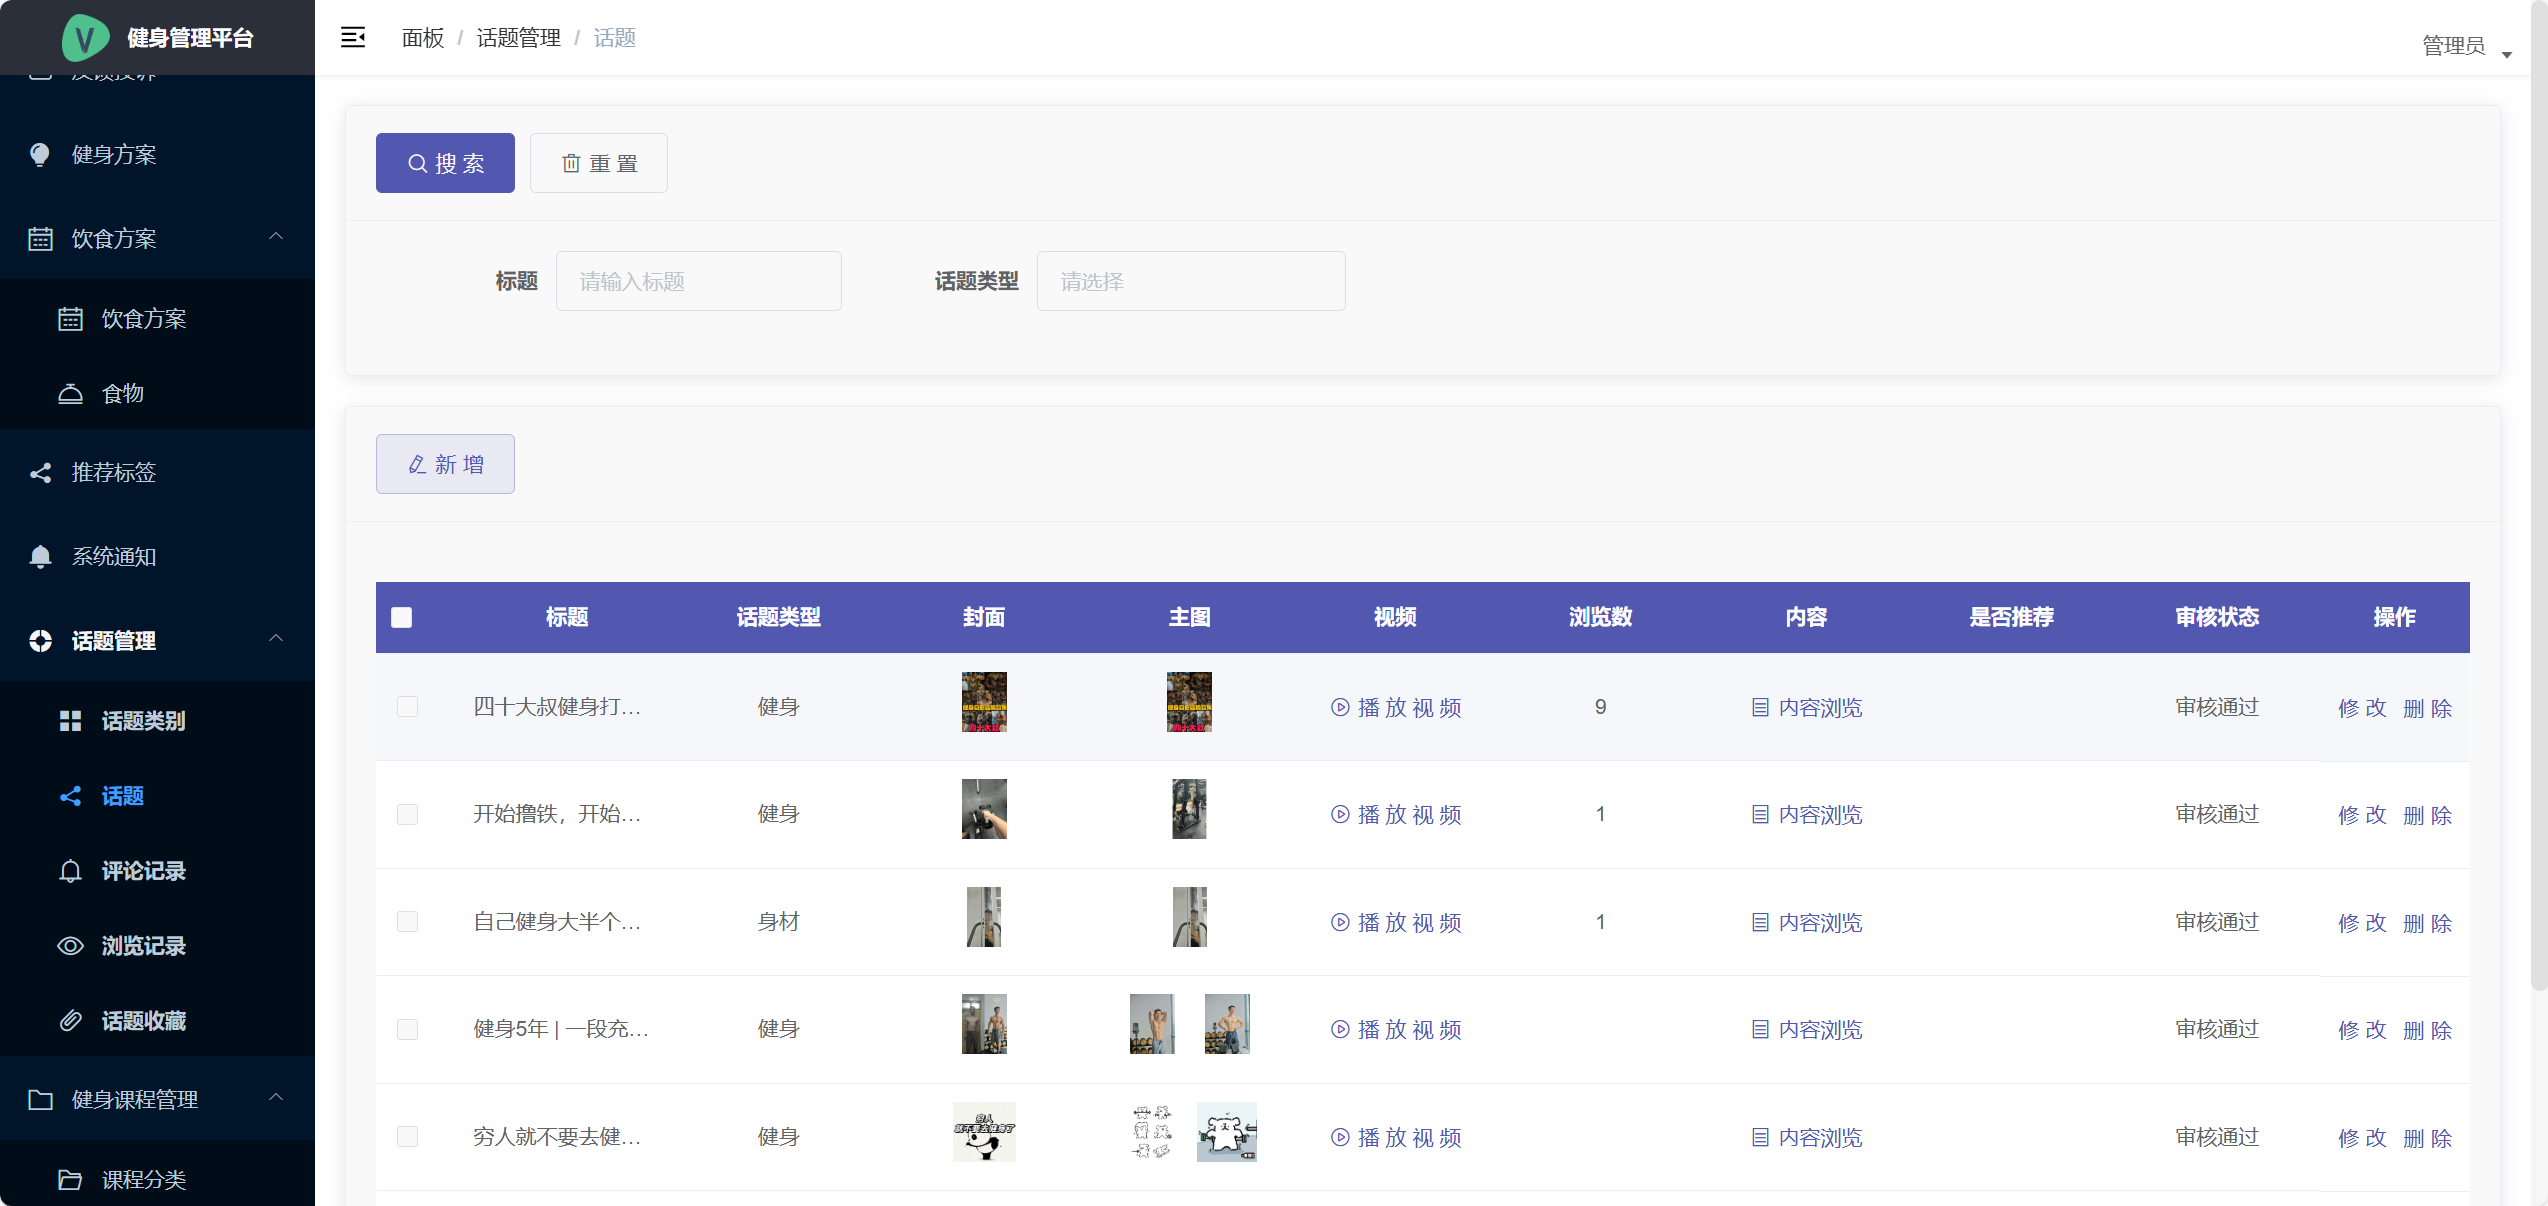Check the 穷人就不要去健 row checkbox
The image size is (2548, 1206).
click(407, 1137)
